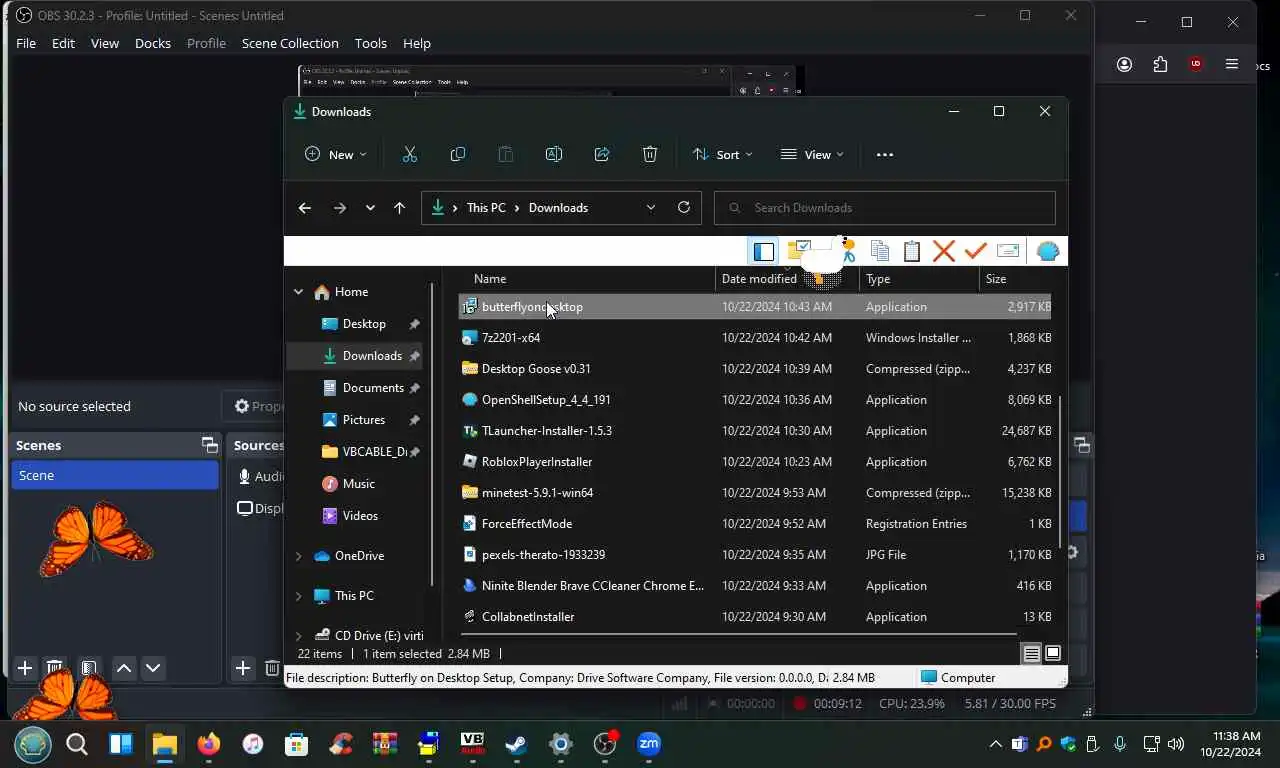Screen dimensions: 1280x768
Task: Go up one folder level arrow
Action: click(x=400, y=208)
